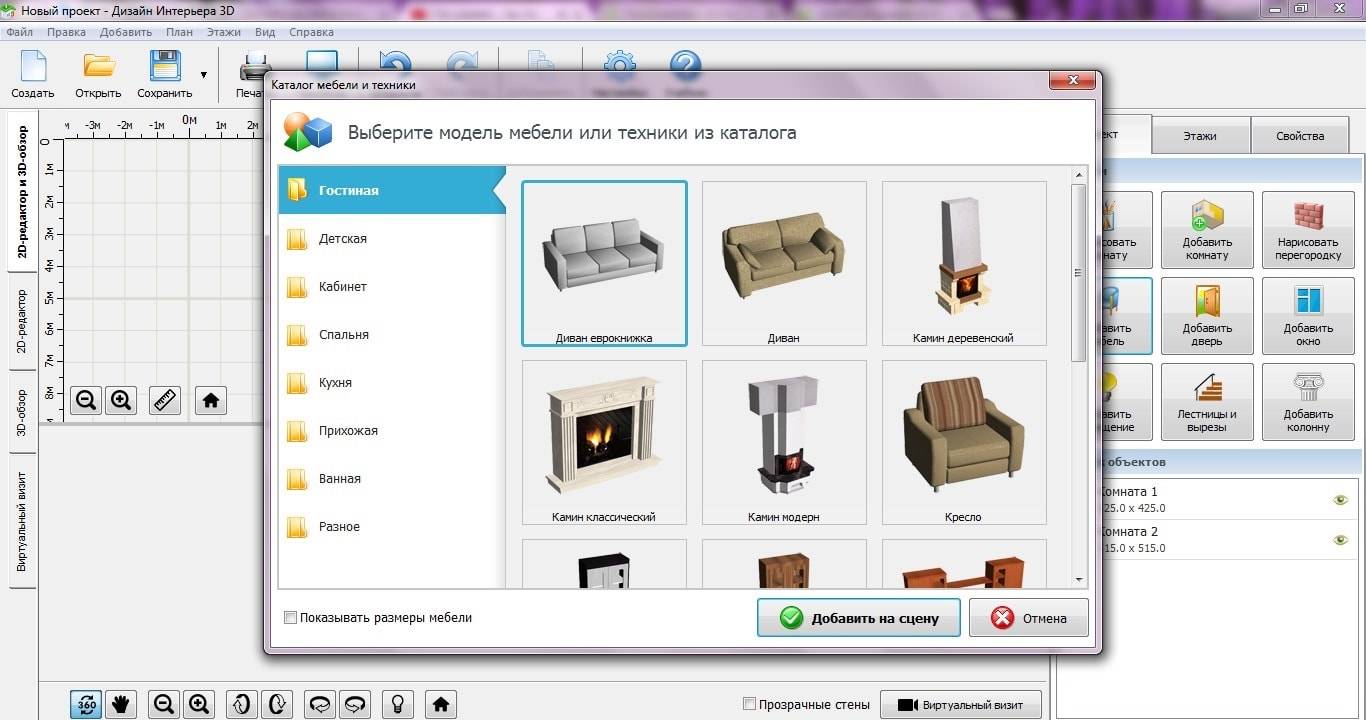The height and width of the screenshot is (720, 1366).
Task: Click Добавить на сцену button
Action: (x=858, y=618)
